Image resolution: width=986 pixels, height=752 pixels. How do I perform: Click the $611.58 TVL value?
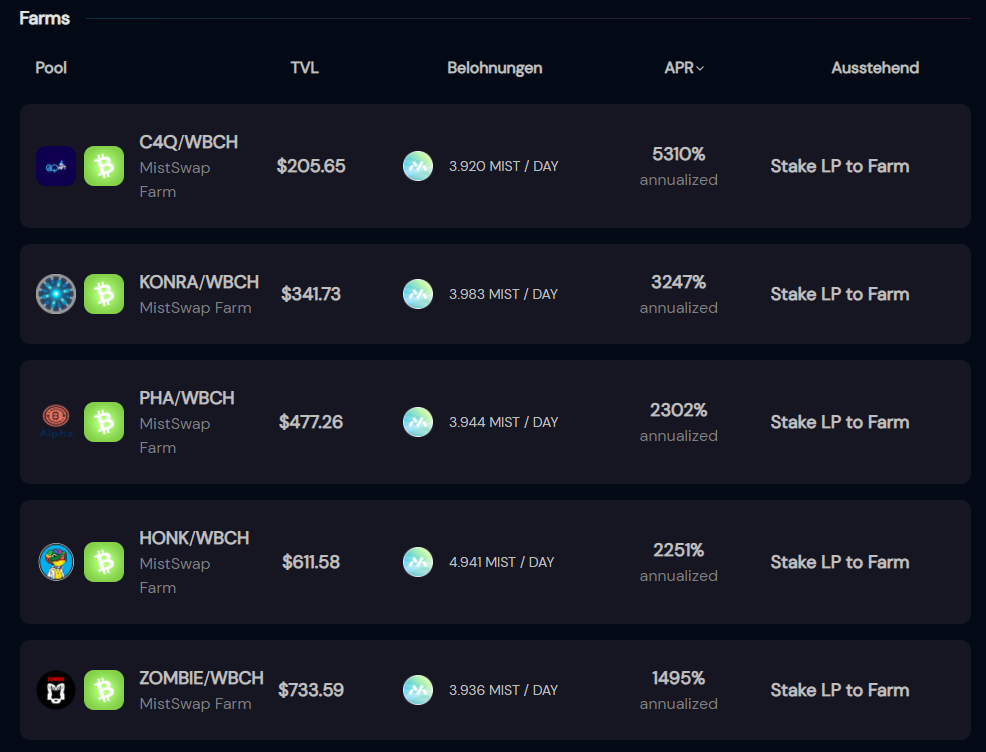[x=311, y=562]
